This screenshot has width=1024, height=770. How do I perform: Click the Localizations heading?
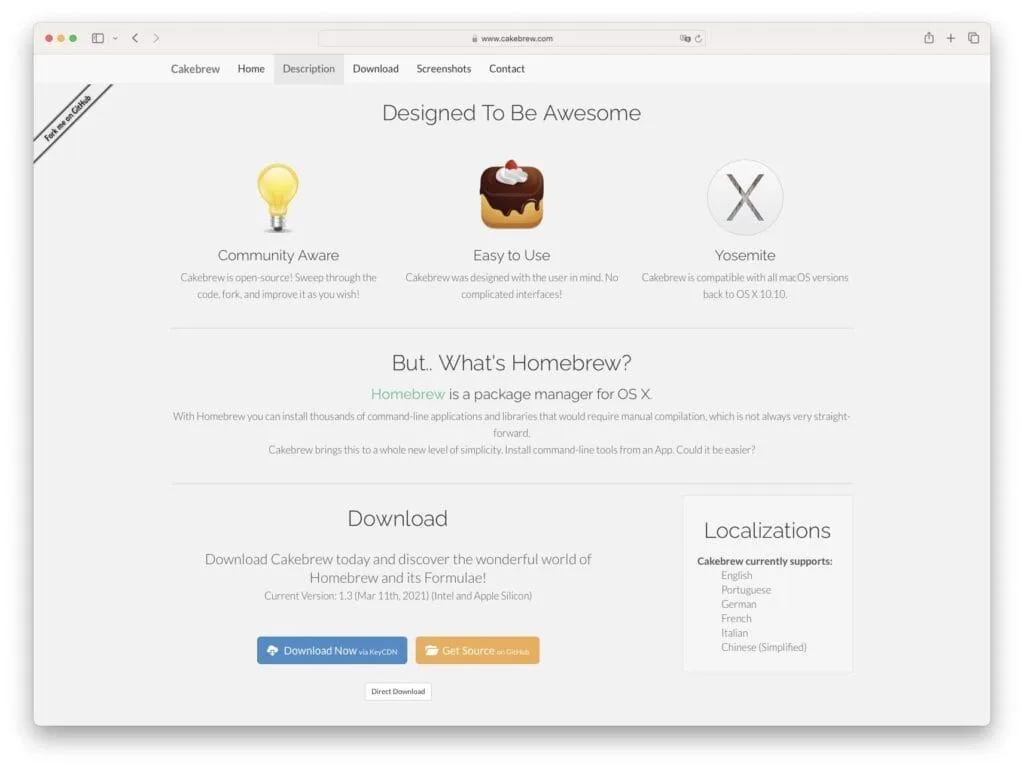pyautogui.click(x=767, y=530)
